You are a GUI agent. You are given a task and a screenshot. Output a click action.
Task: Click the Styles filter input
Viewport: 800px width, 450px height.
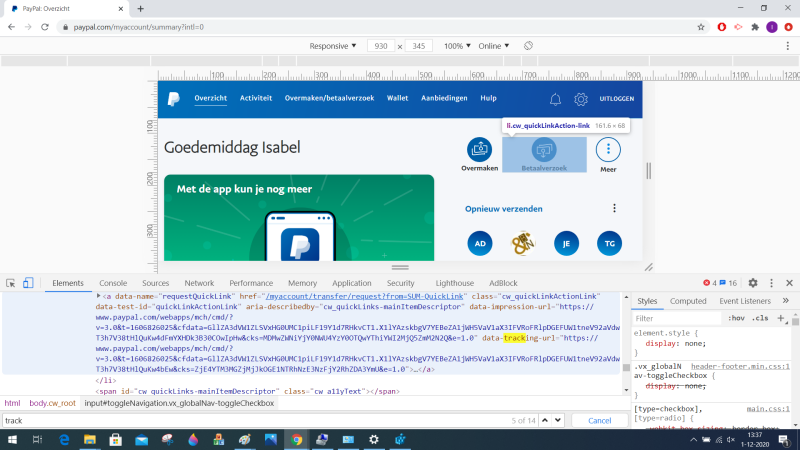[x=677, y=318]
